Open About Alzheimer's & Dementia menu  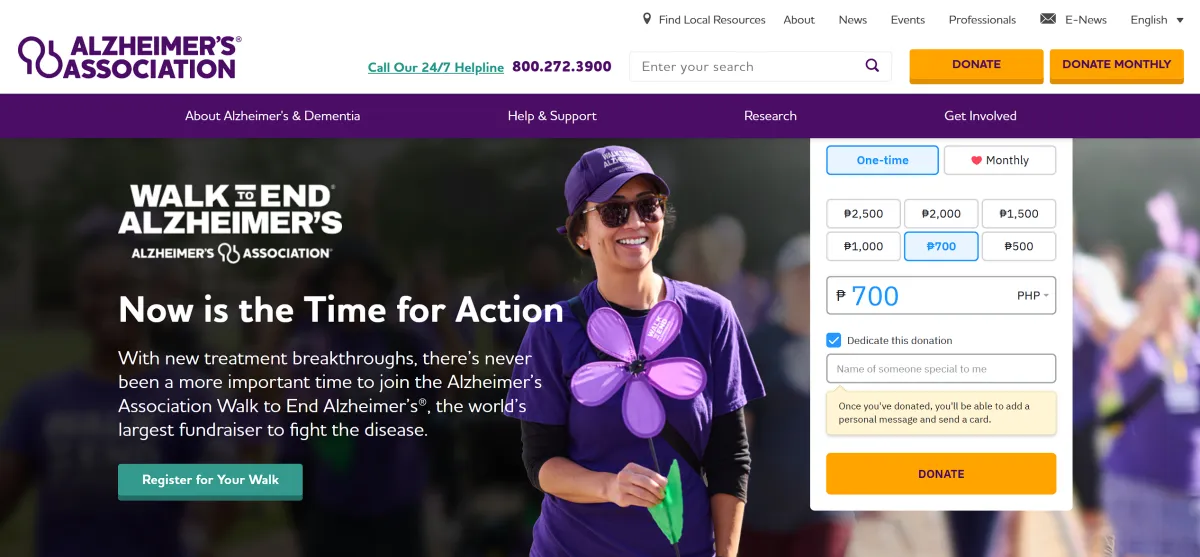[272, 116]
